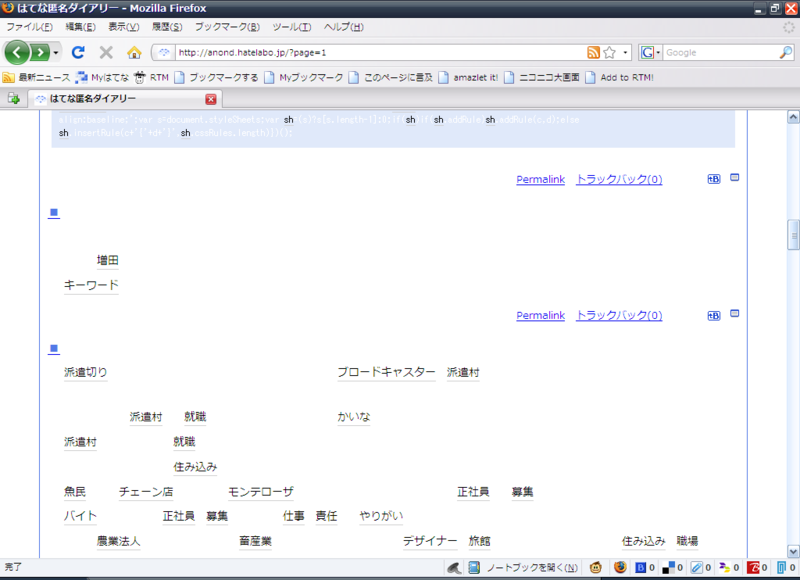800x580 pixels.
Task: Bookmark this page with the star icon
Action: (609, 52)
